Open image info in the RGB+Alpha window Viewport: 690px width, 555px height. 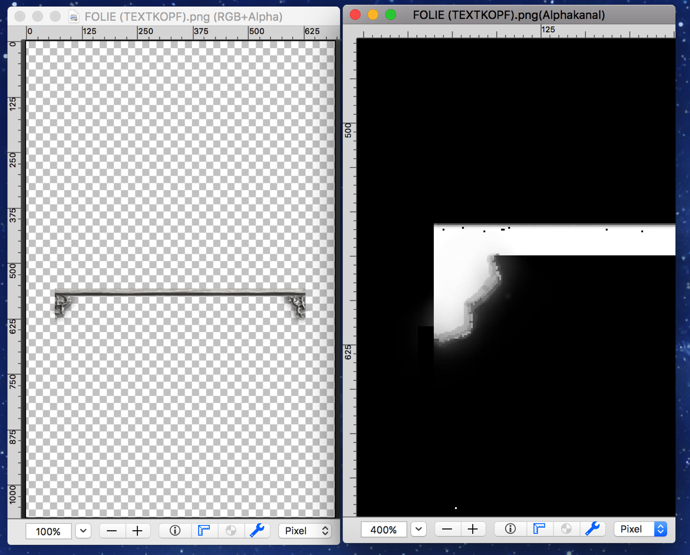pyautogui.click(x=175, y=531)
